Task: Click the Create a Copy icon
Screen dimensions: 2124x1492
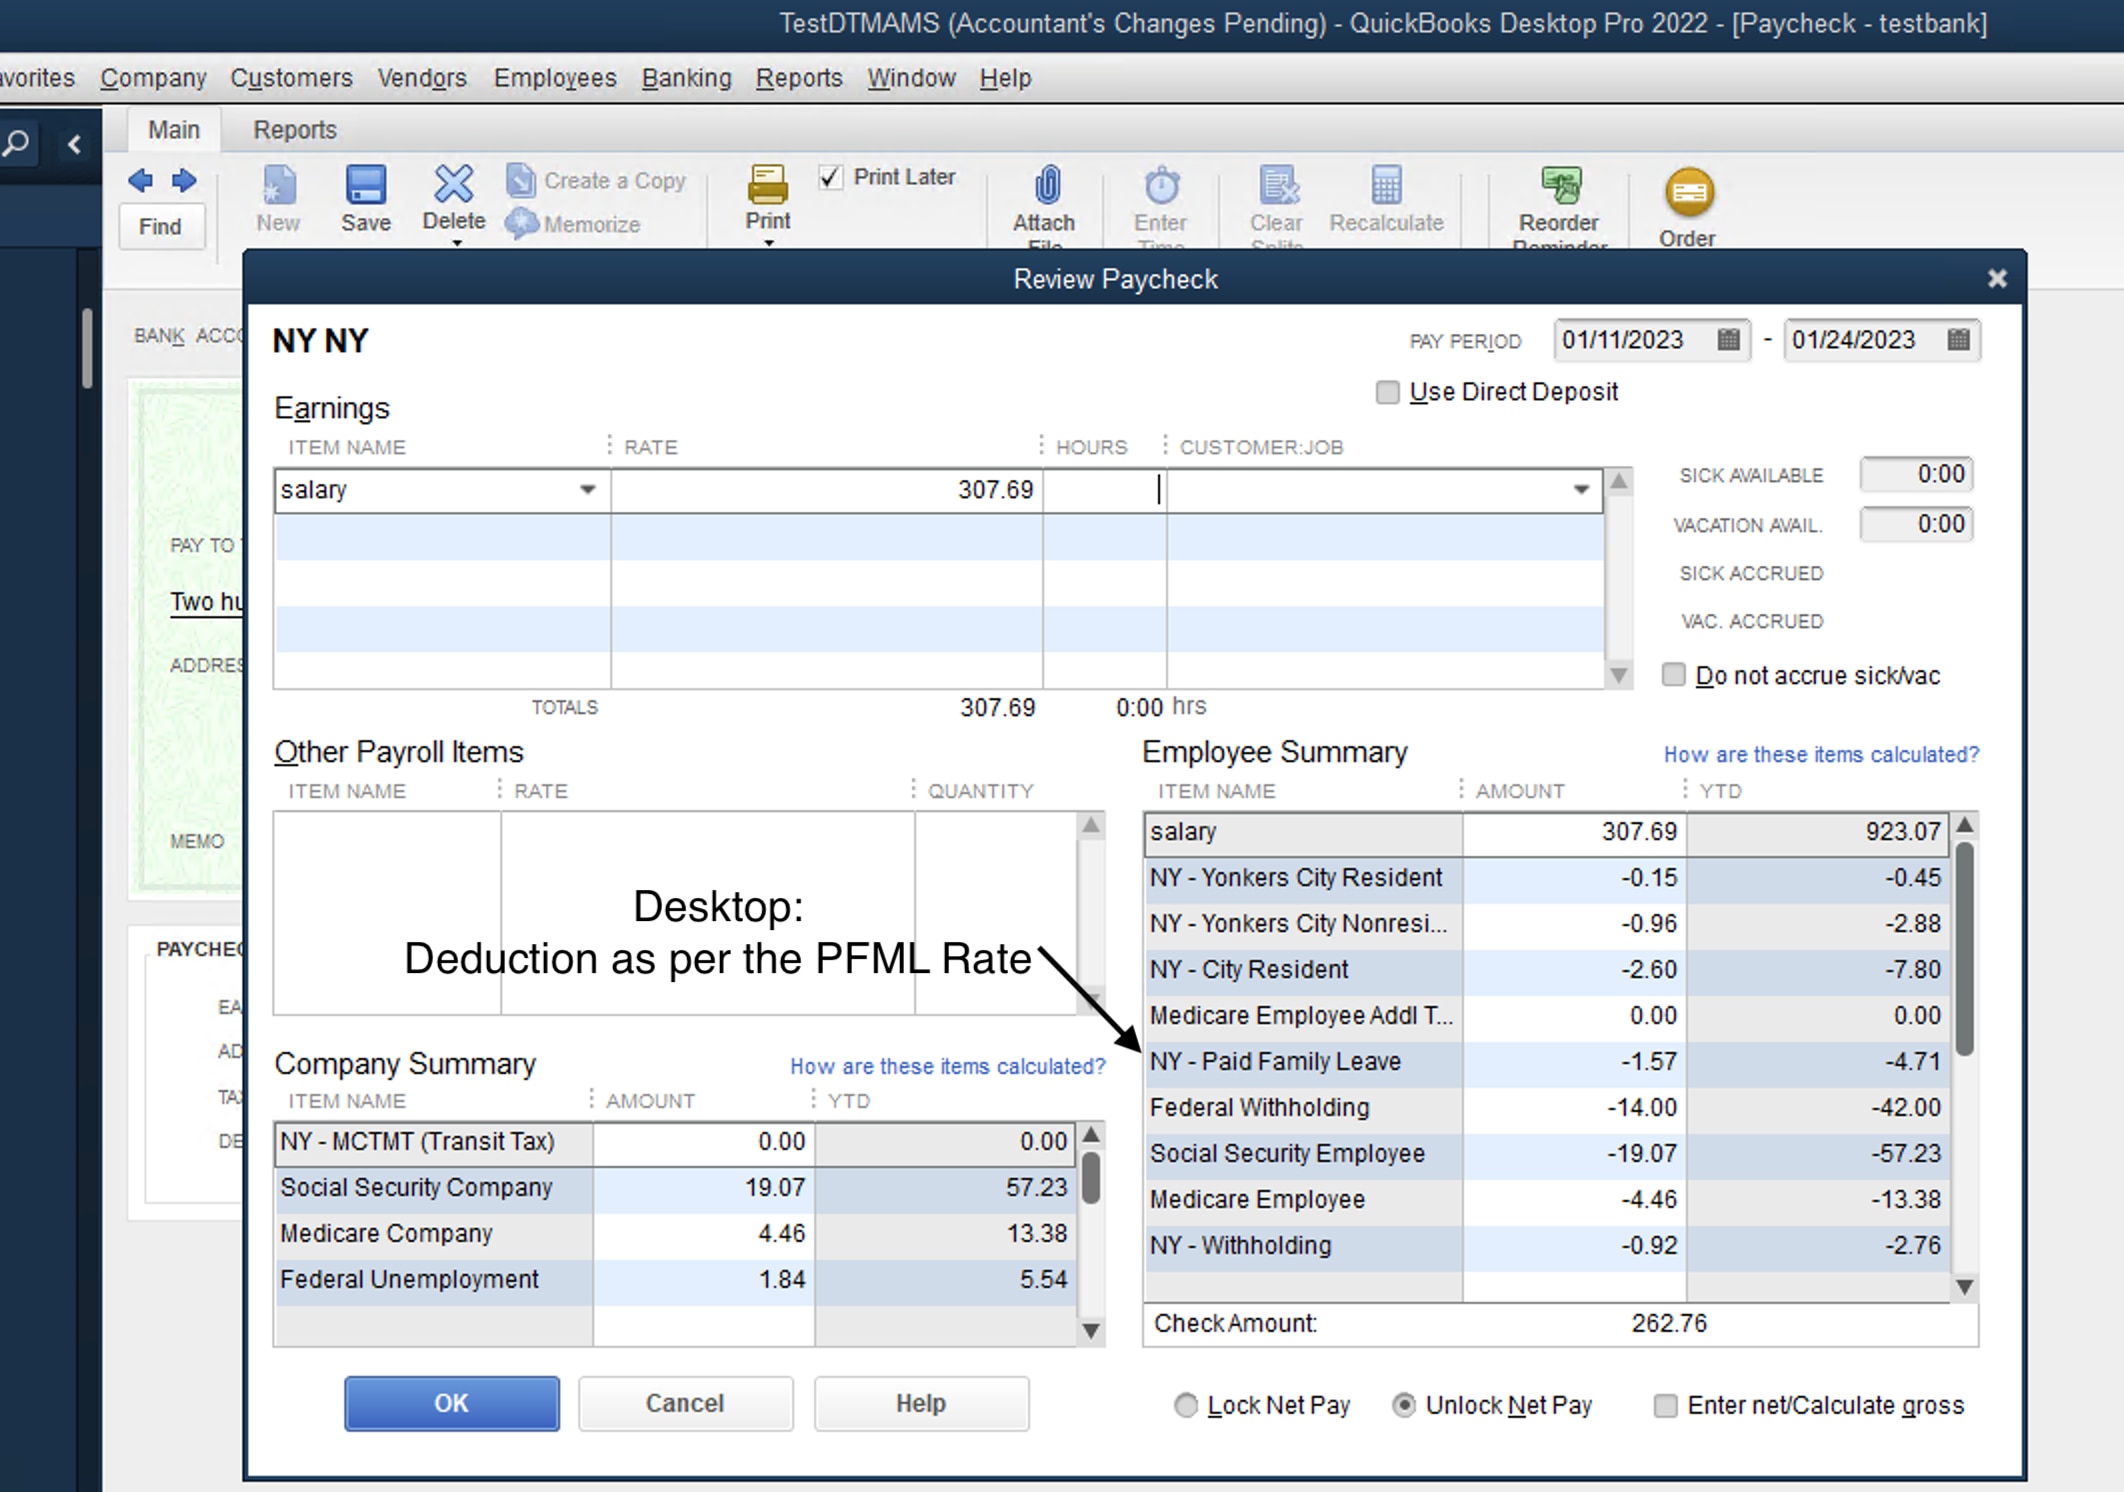Action: 521,181
